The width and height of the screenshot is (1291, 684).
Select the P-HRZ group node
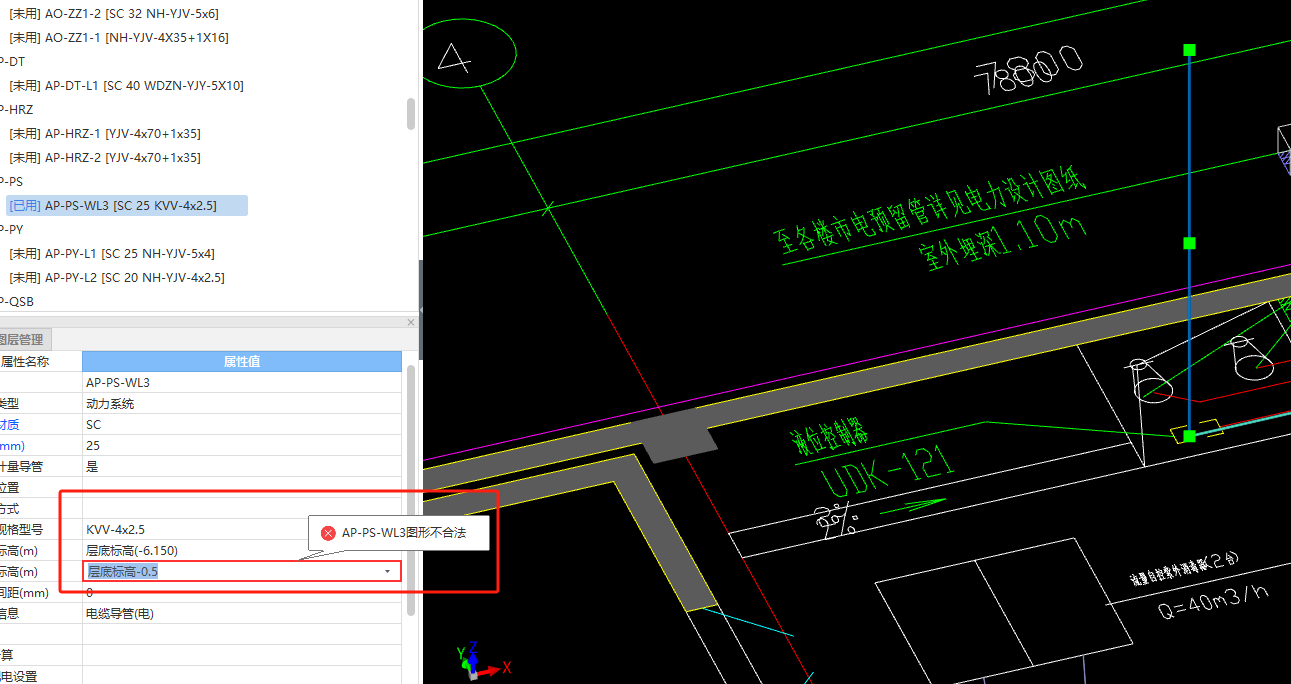17,109
